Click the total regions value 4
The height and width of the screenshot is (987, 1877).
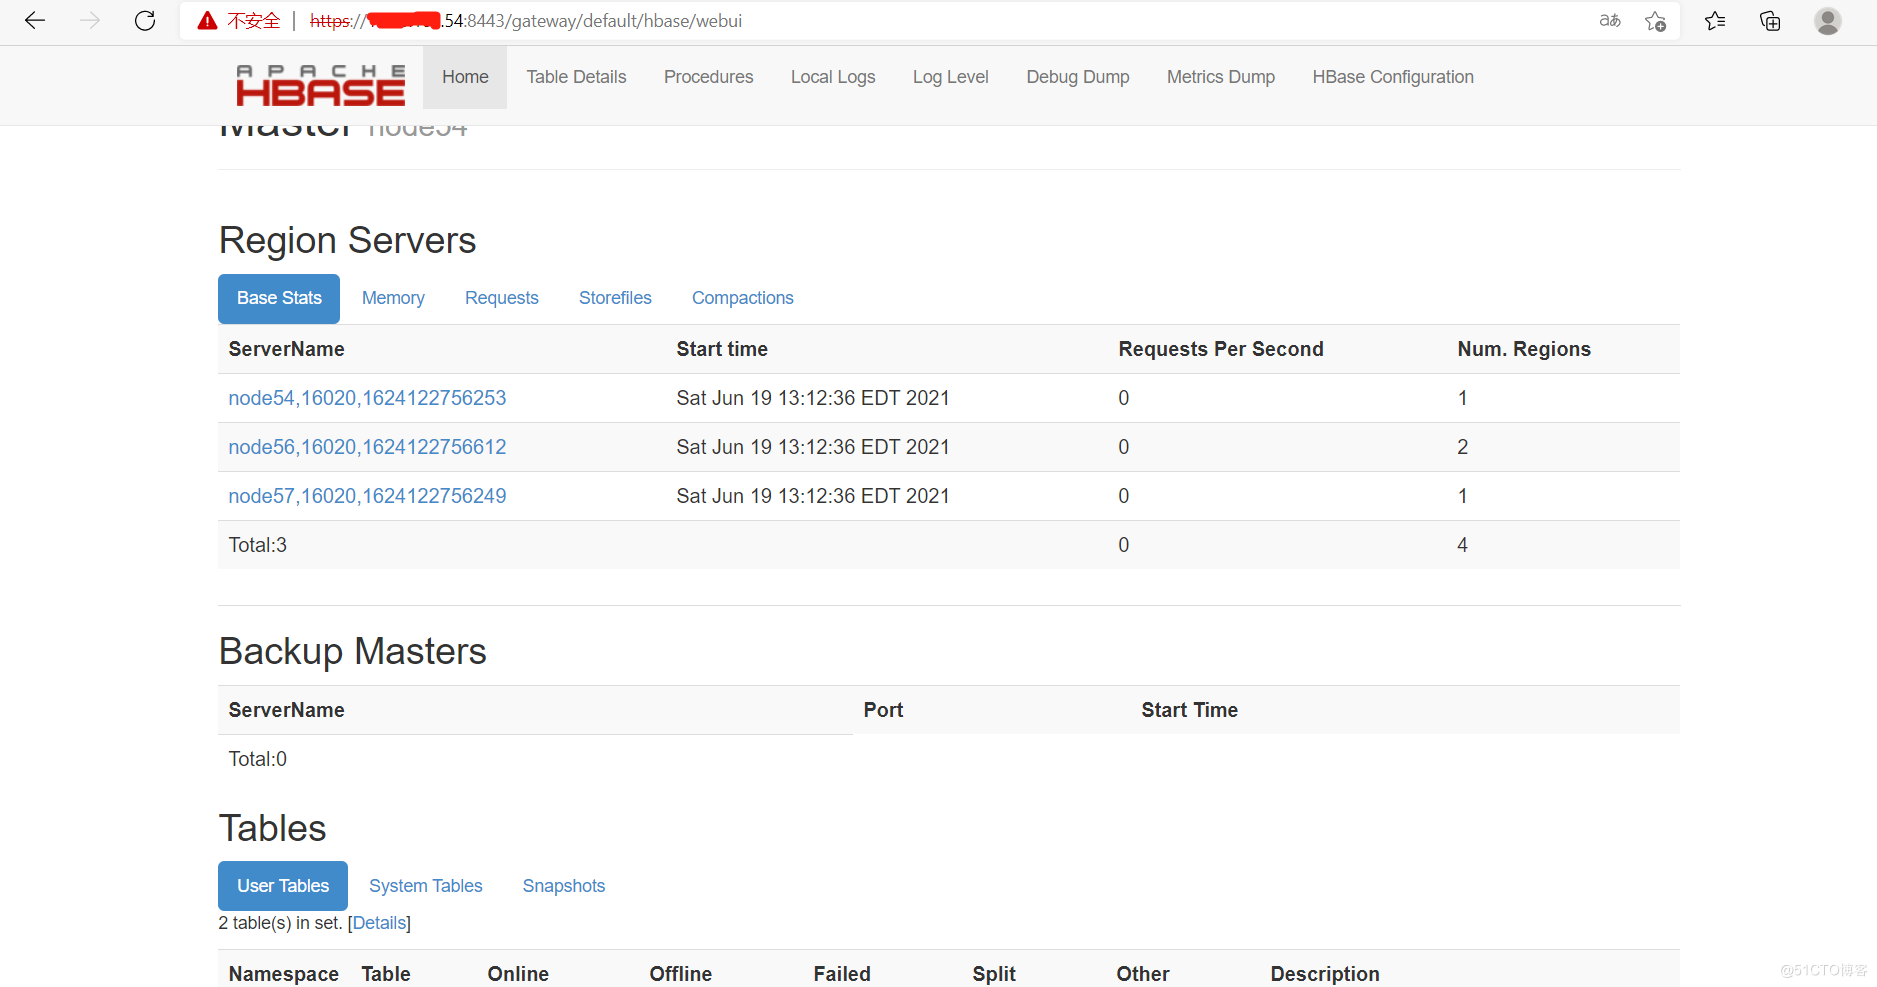point(1462,545)
